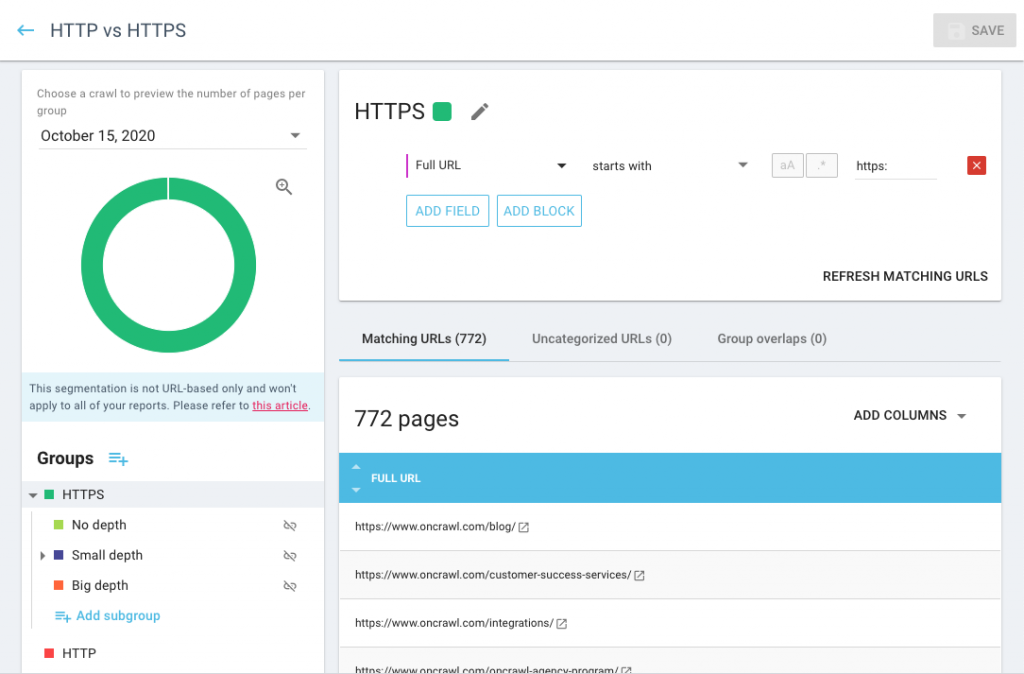Screen dimensions: 1024x674
Task: Toggle link icon for Big depth
Action: coord(290,586)
